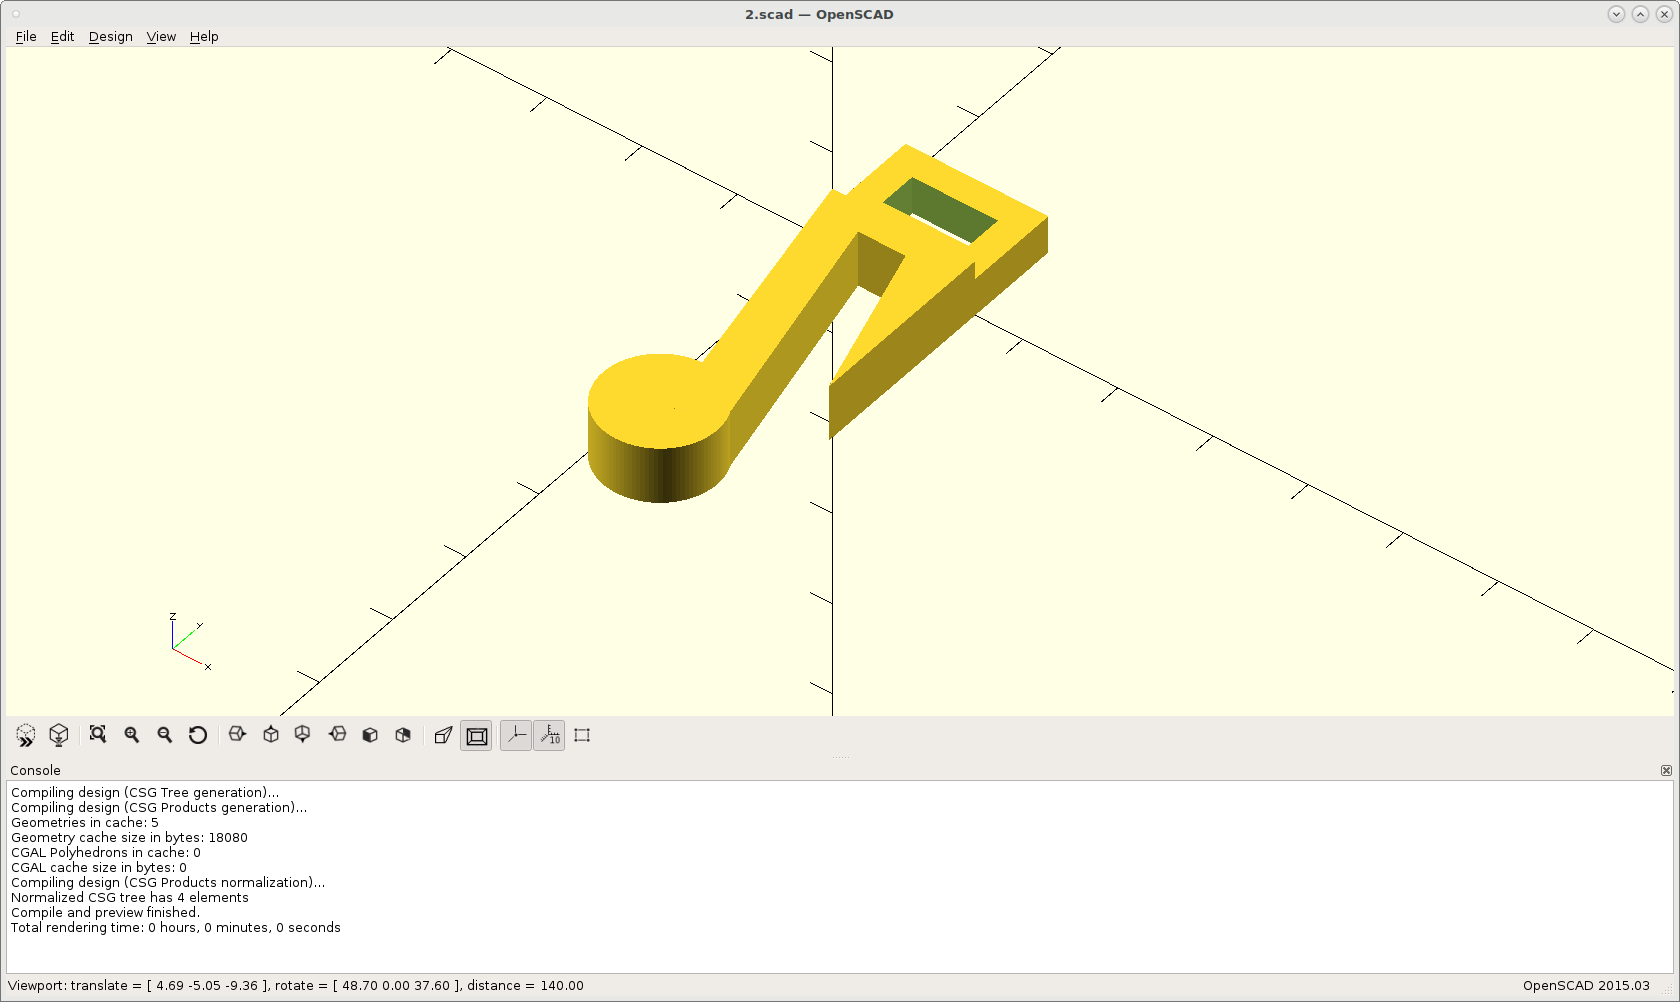Close the Console panel with its X button
Viewport: 1680px width, 1002px height.
[1666, 770]
